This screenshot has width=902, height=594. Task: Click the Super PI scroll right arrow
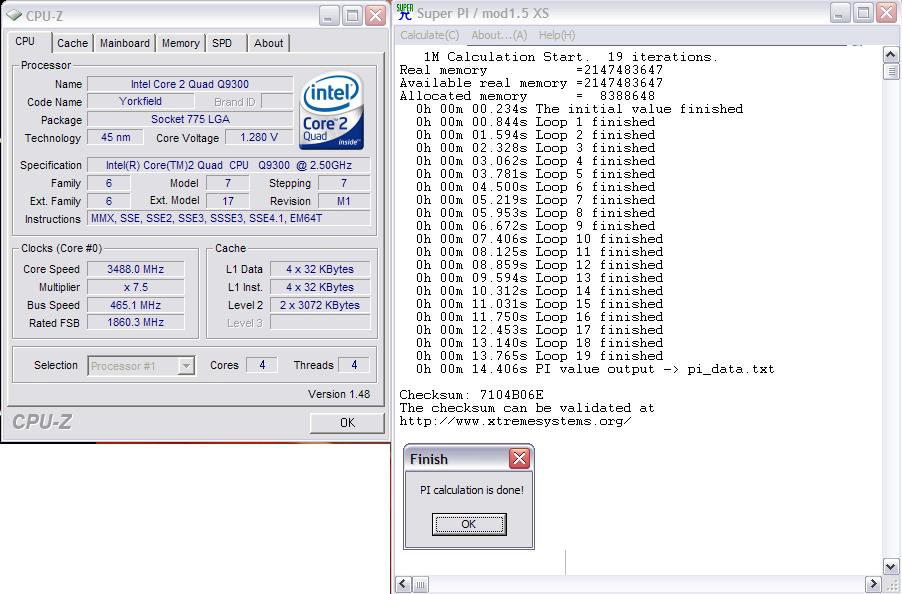pos(873,584)
